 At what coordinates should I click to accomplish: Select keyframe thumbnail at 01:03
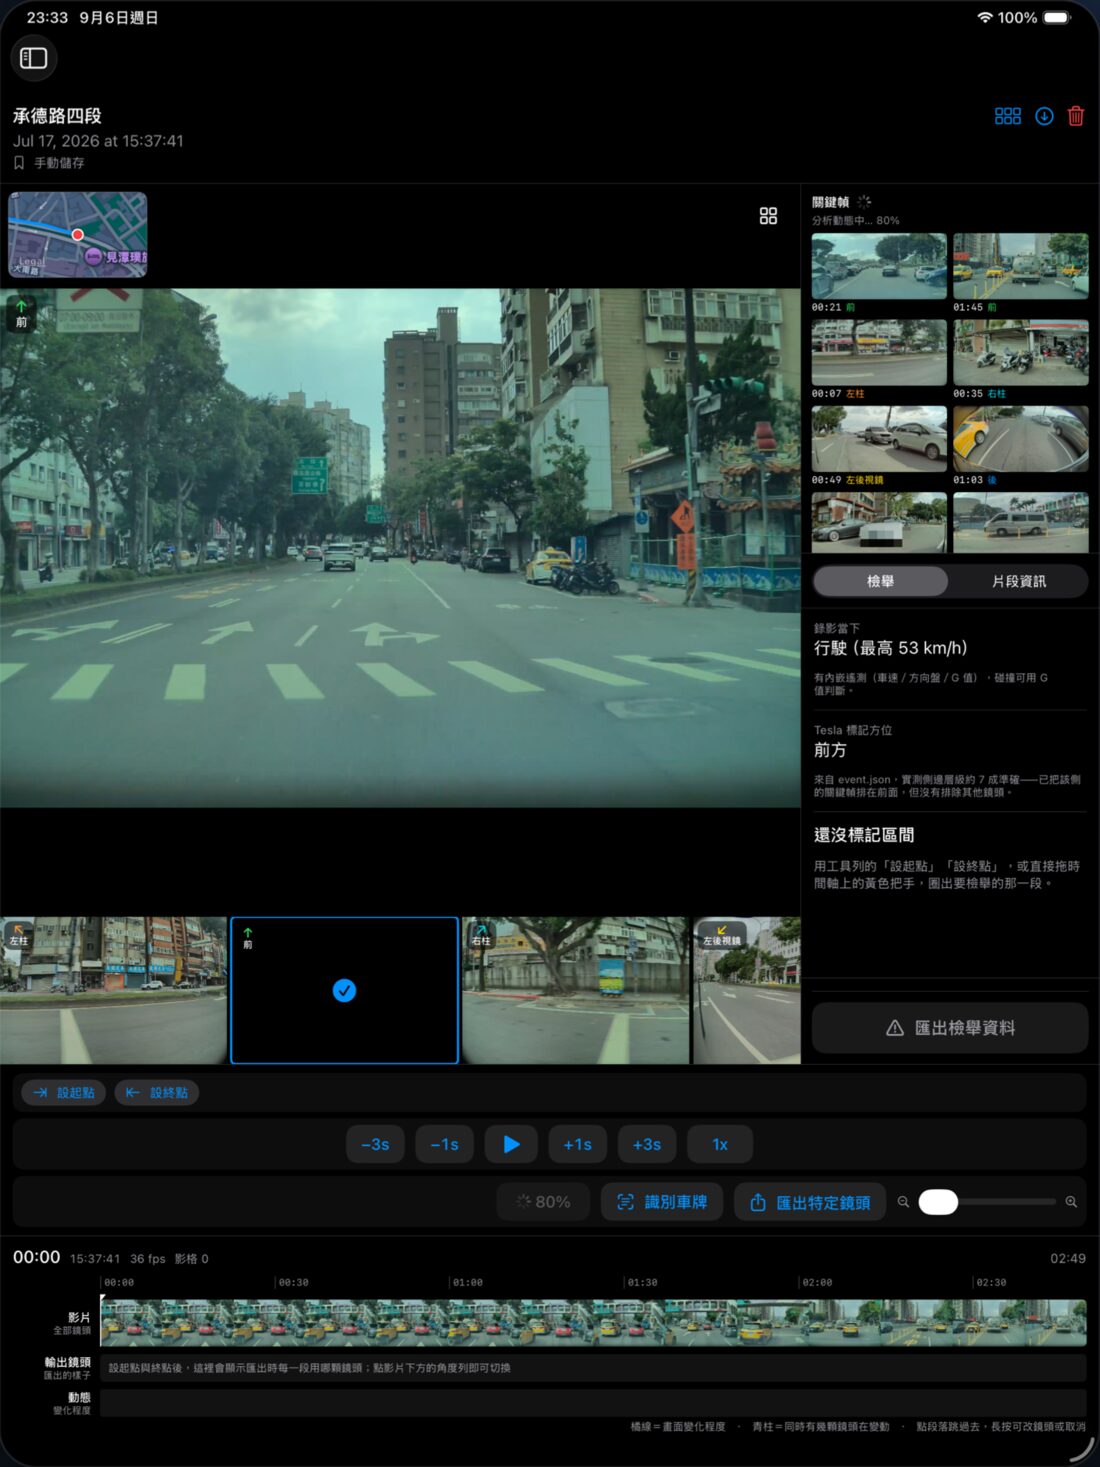tap(1021, 438)
